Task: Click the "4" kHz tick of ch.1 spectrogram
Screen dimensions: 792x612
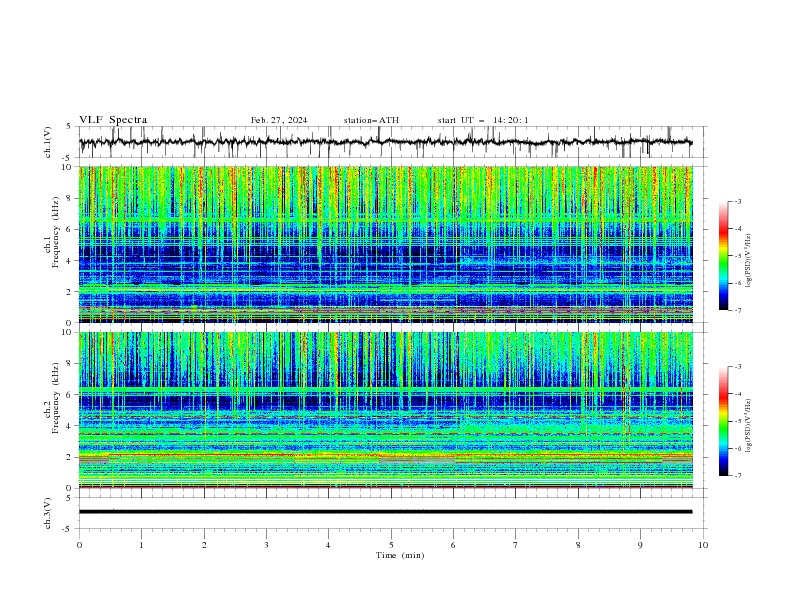Action: [x=71, y=261]
